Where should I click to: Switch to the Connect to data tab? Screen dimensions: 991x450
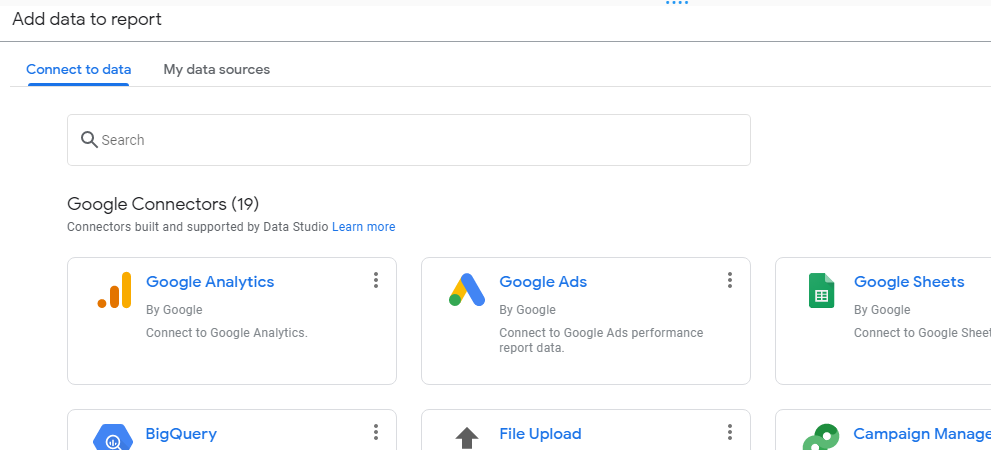point(78,70)
